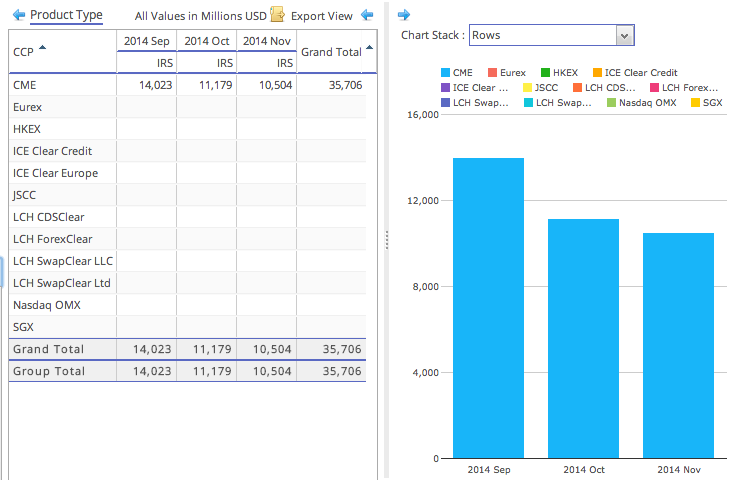Select the SGX row label
This screenshot has width=752, height=480.
click(x=23, y=327)
